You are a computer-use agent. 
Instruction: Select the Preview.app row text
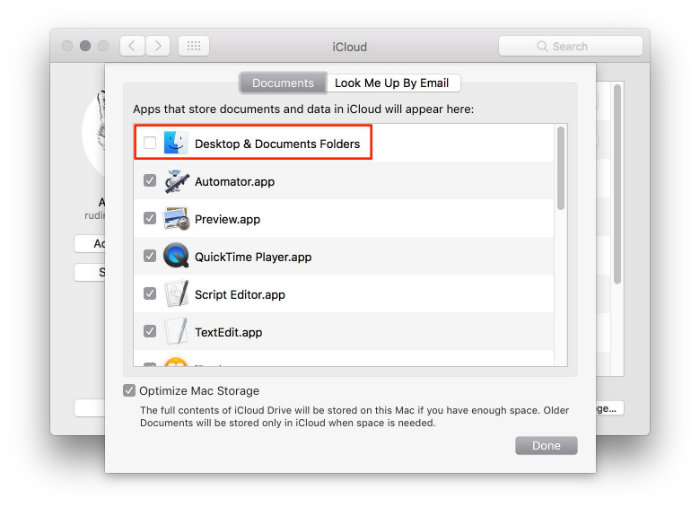(228, 219)
